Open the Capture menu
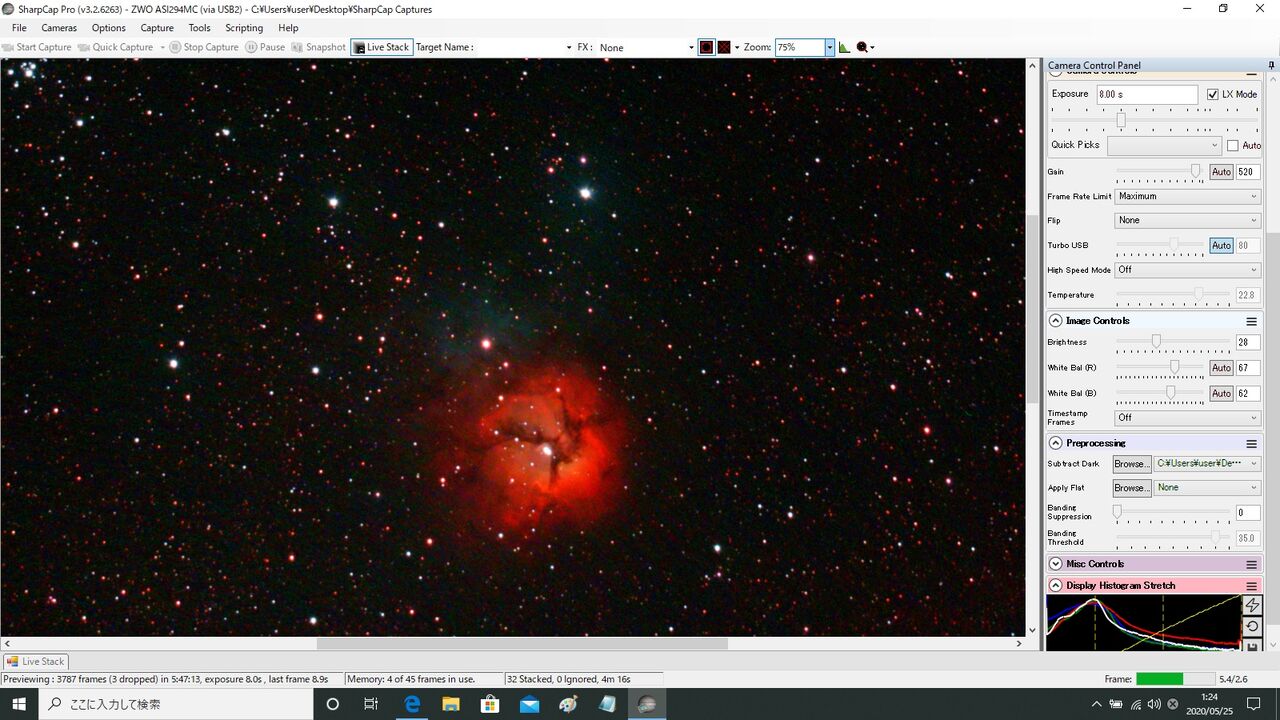1280x720 pixels. 157,28
